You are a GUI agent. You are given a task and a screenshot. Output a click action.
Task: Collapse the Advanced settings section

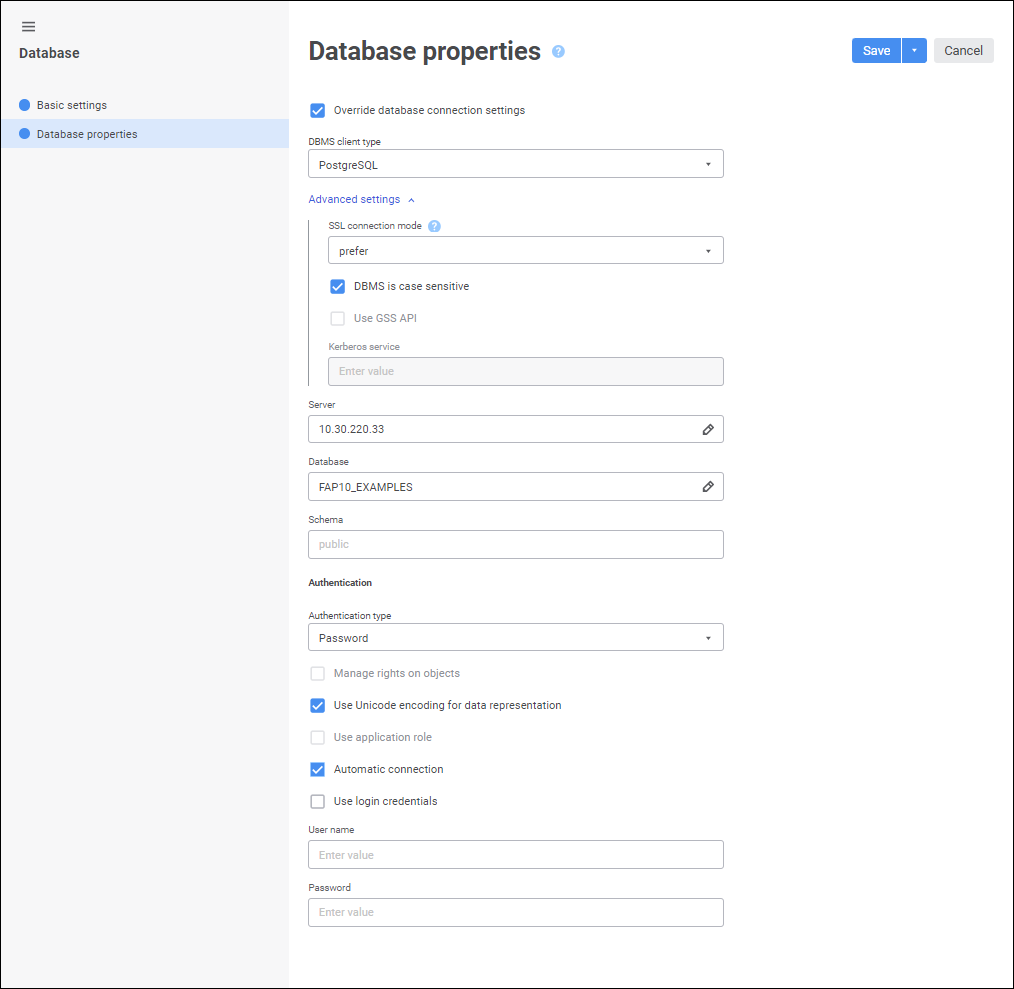point(361,199)
